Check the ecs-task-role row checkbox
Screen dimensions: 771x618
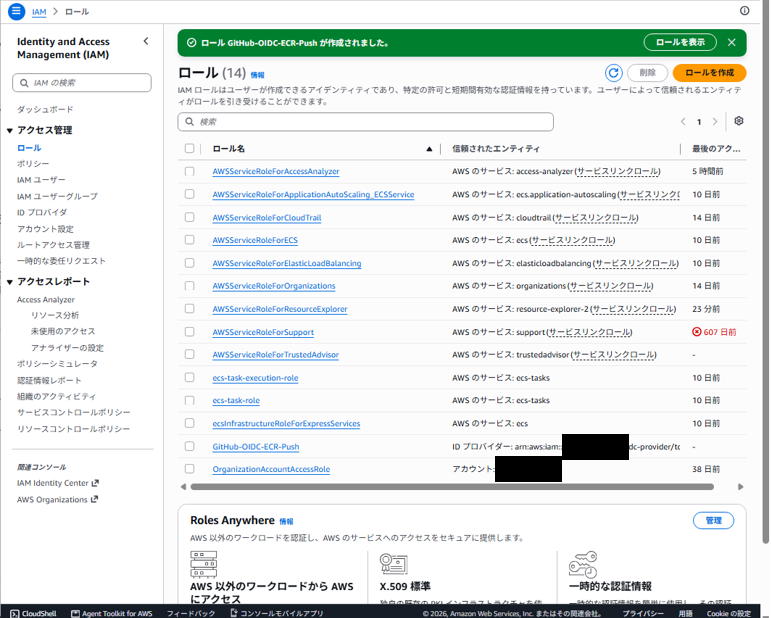click(x=189, y=400)
